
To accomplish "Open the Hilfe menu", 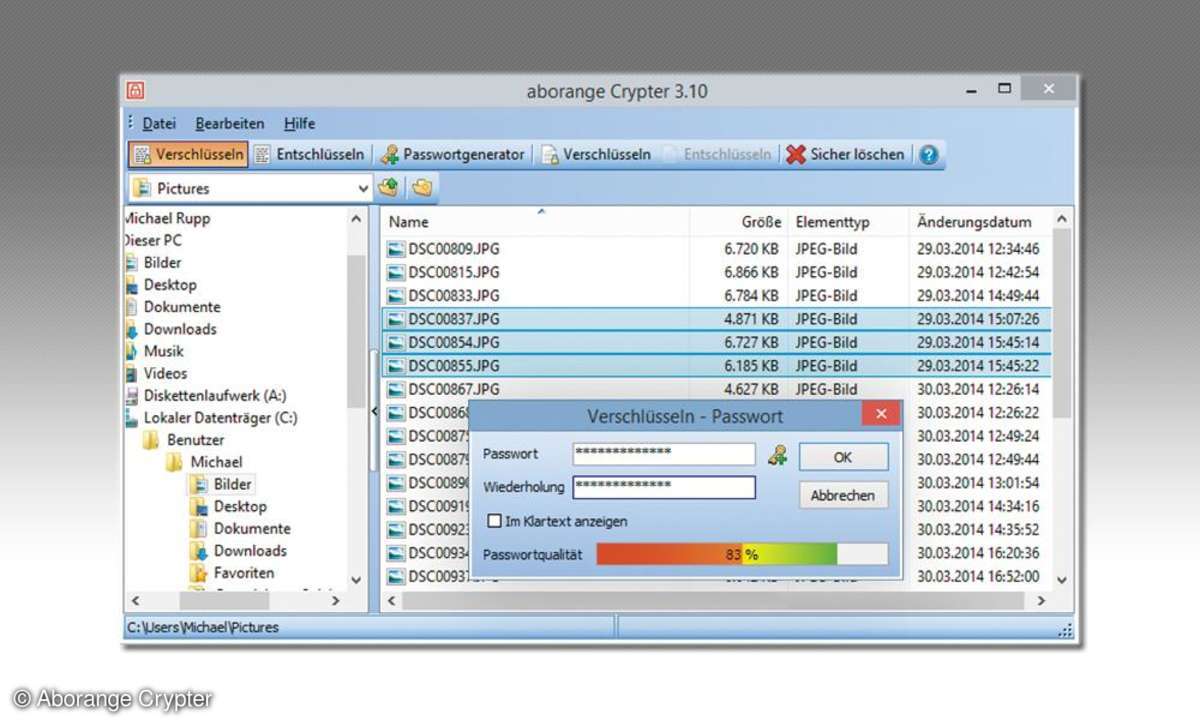I will [299, 124].
